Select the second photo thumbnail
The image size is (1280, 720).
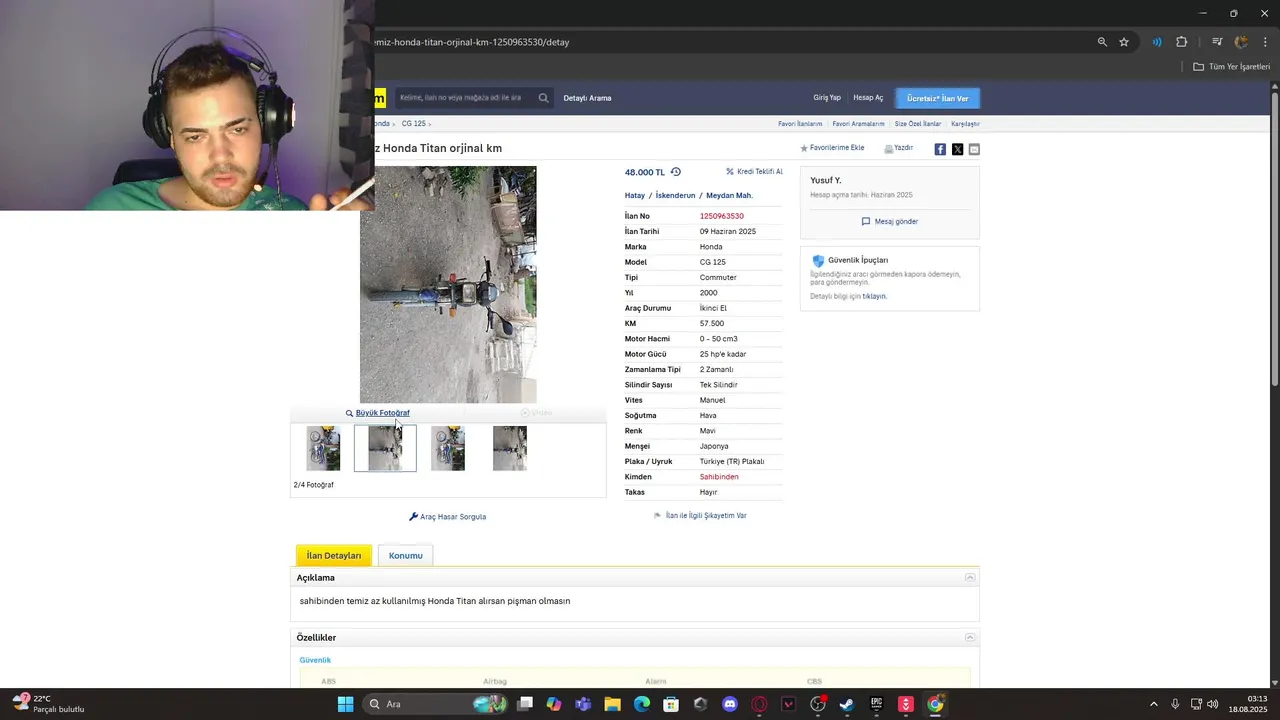pyautogui.click(x=385, y=448)
